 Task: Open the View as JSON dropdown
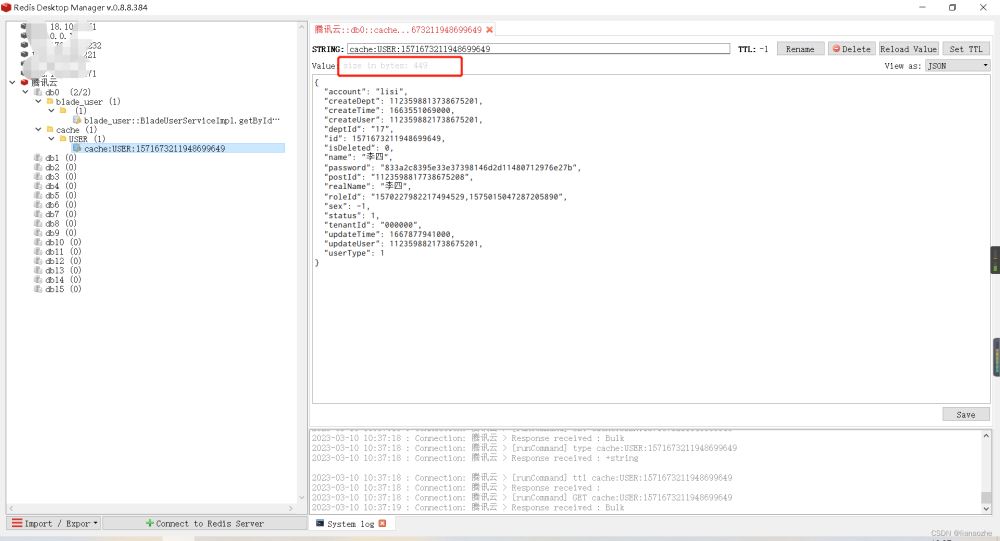(x=956, y=66)
